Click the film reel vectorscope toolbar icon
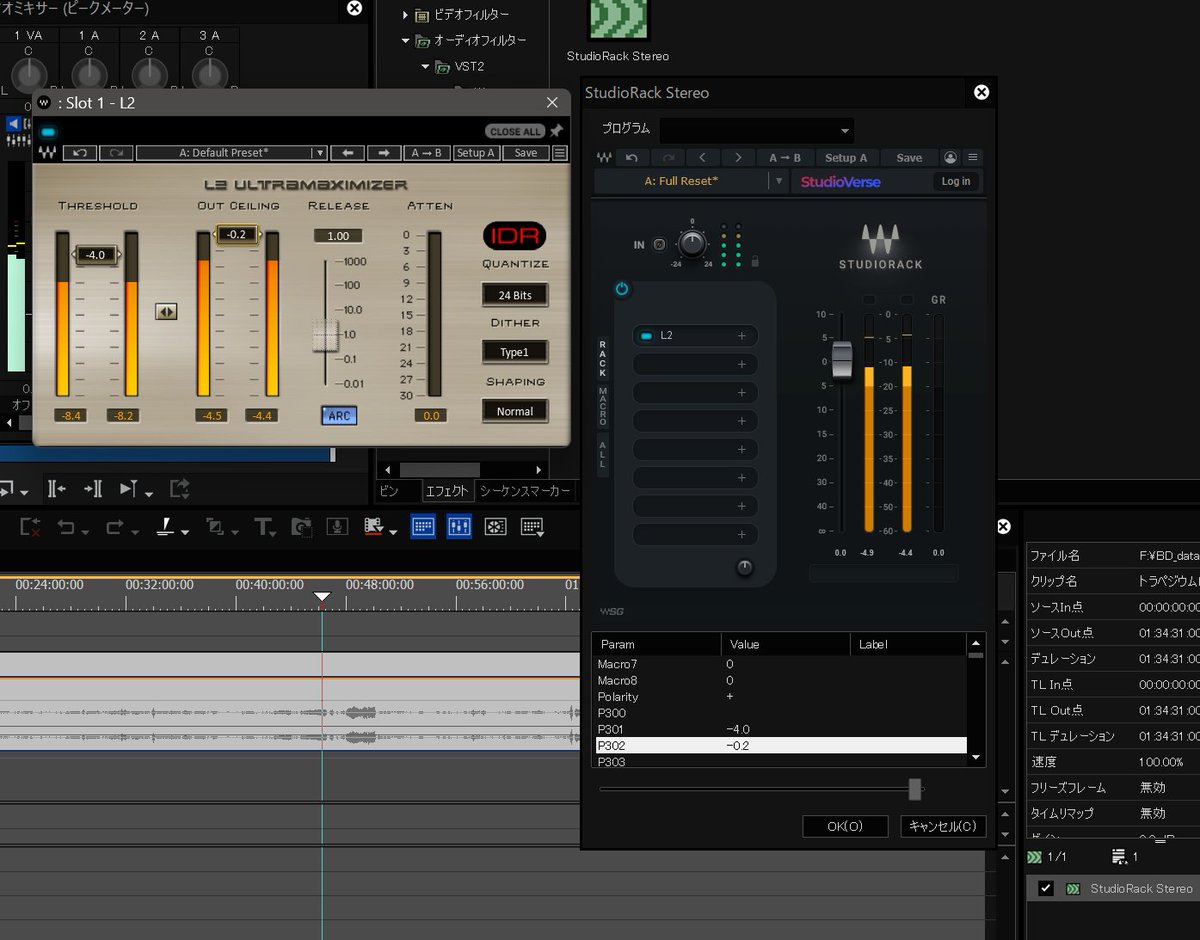The width and height of the screenshot is (1200, 940). [494, 526]
